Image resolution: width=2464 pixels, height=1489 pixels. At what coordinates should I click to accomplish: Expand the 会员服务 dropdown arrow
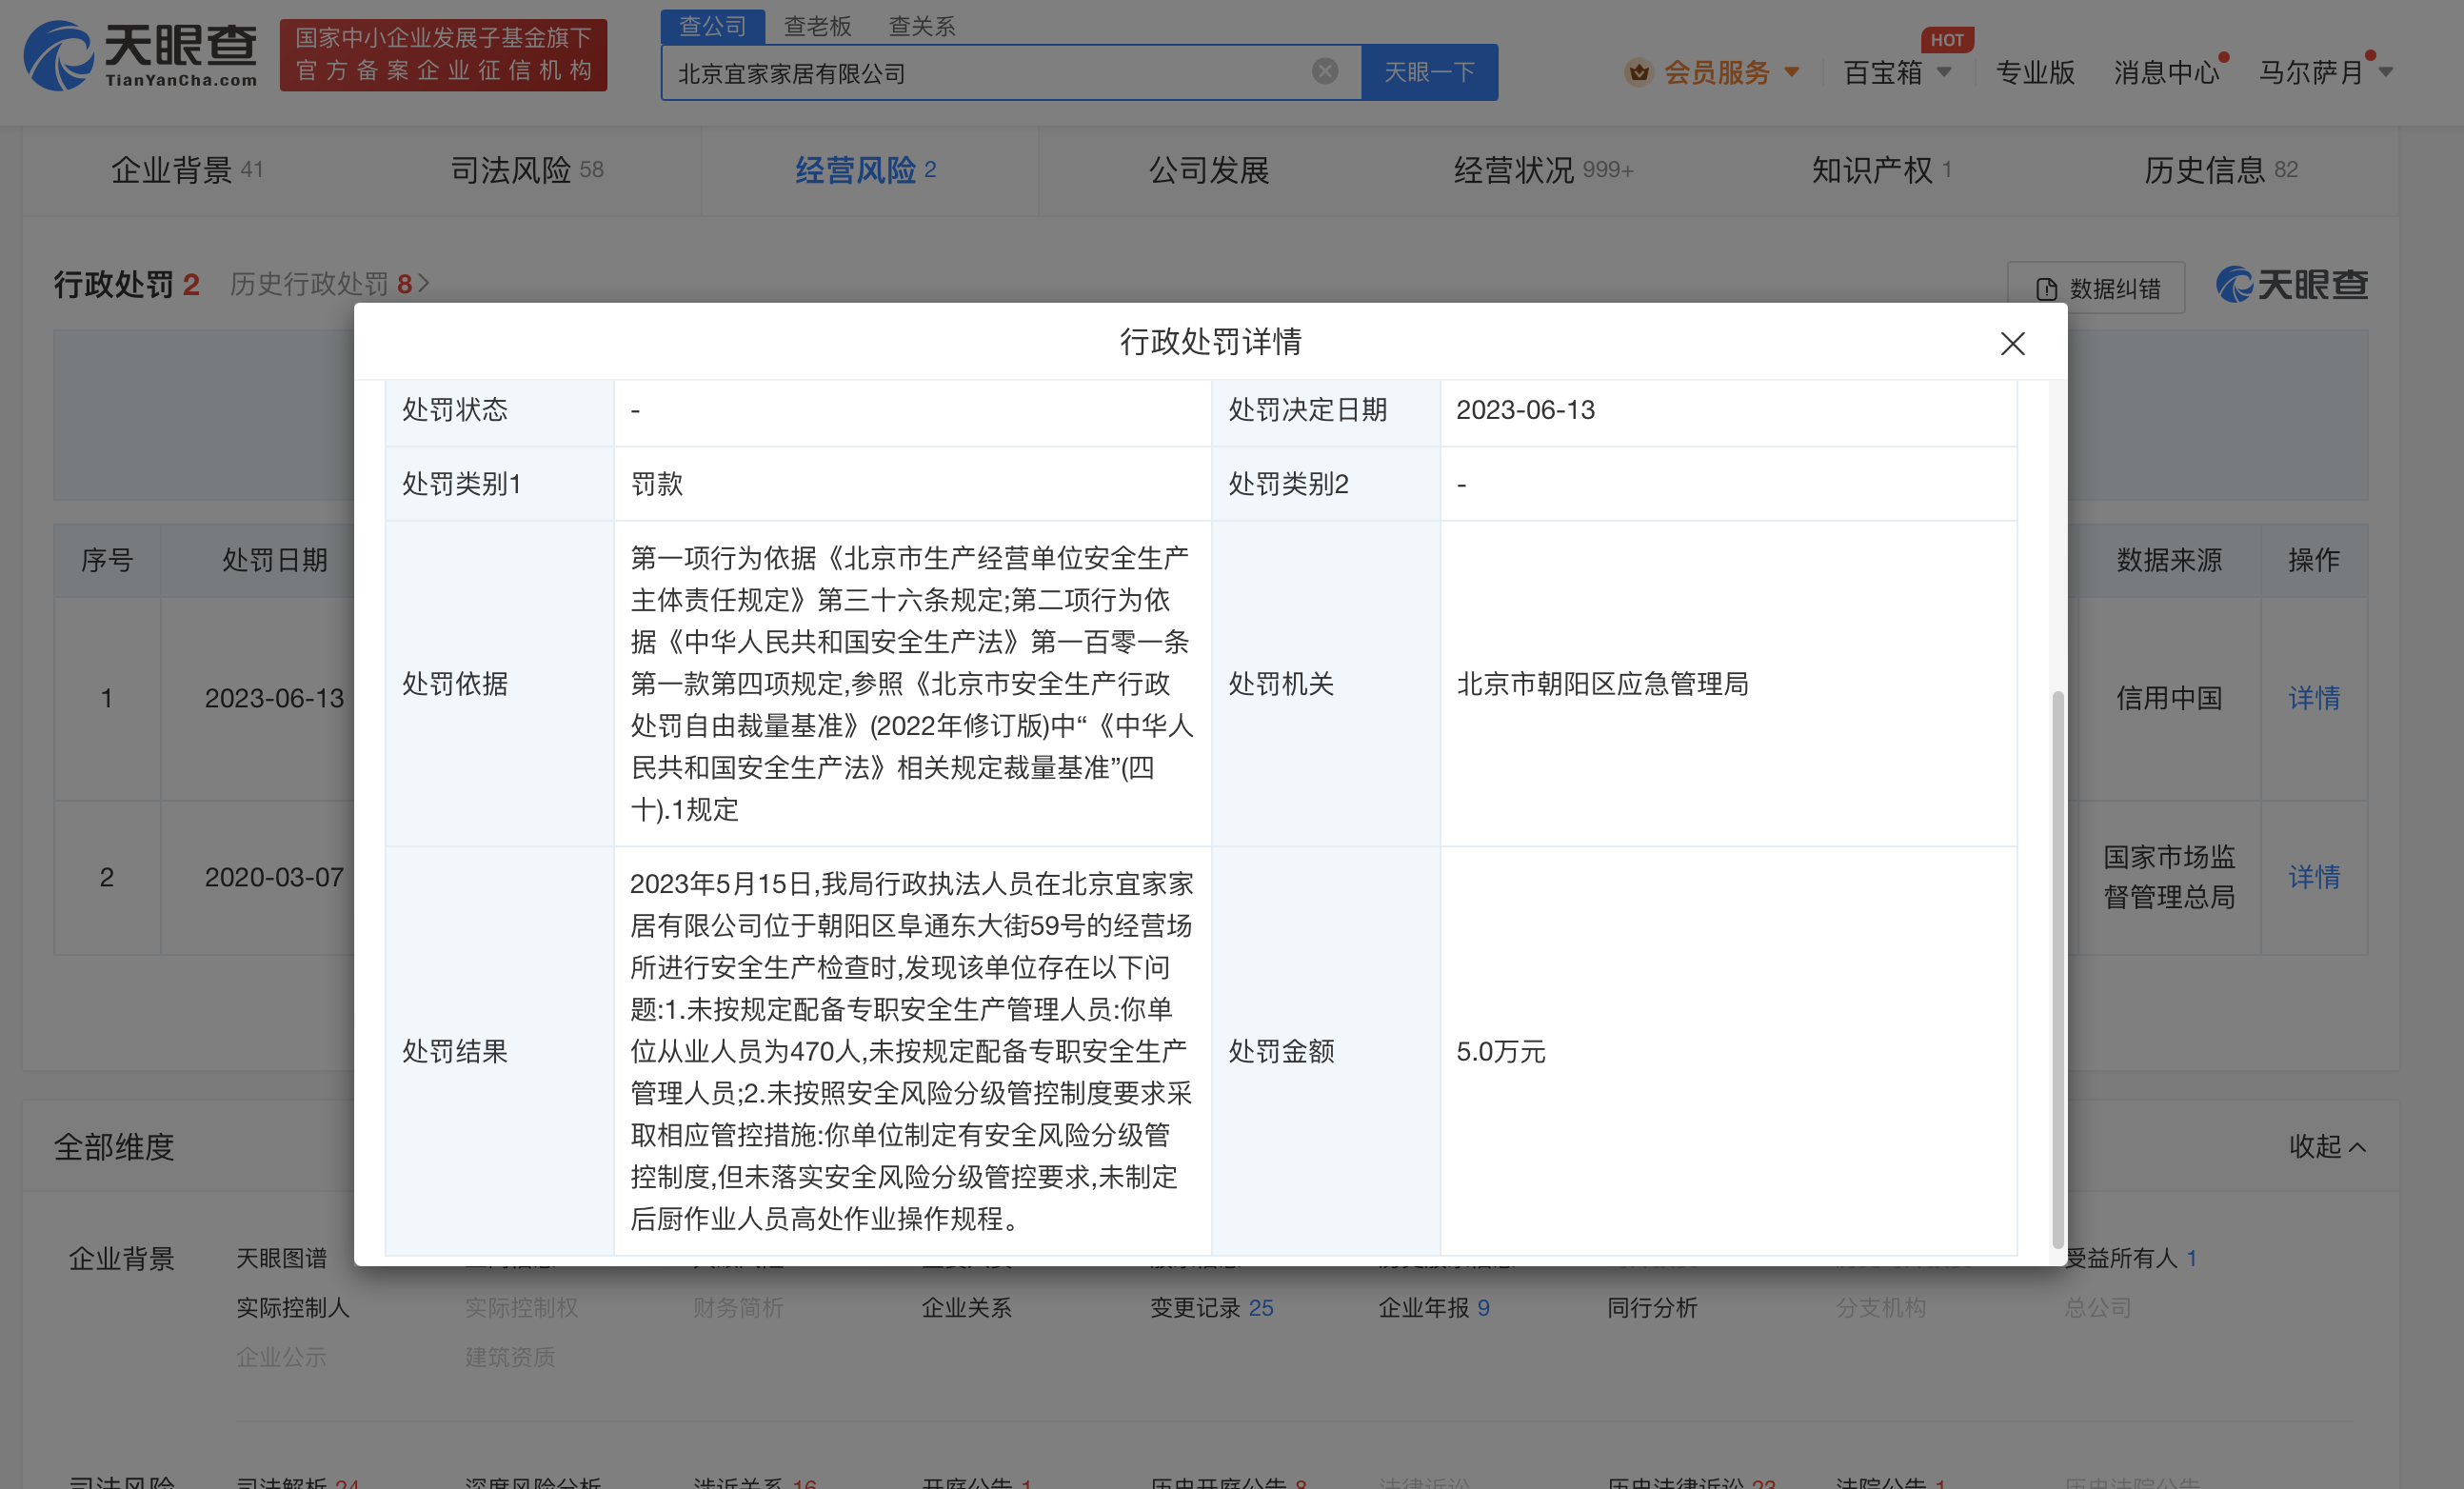click(1792, 72)
